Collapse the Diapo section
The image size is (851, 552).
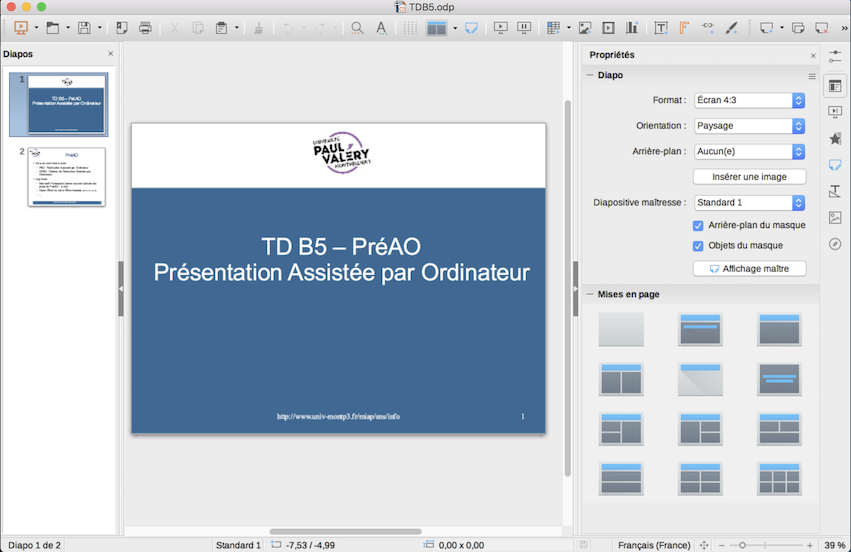(590, 75)
